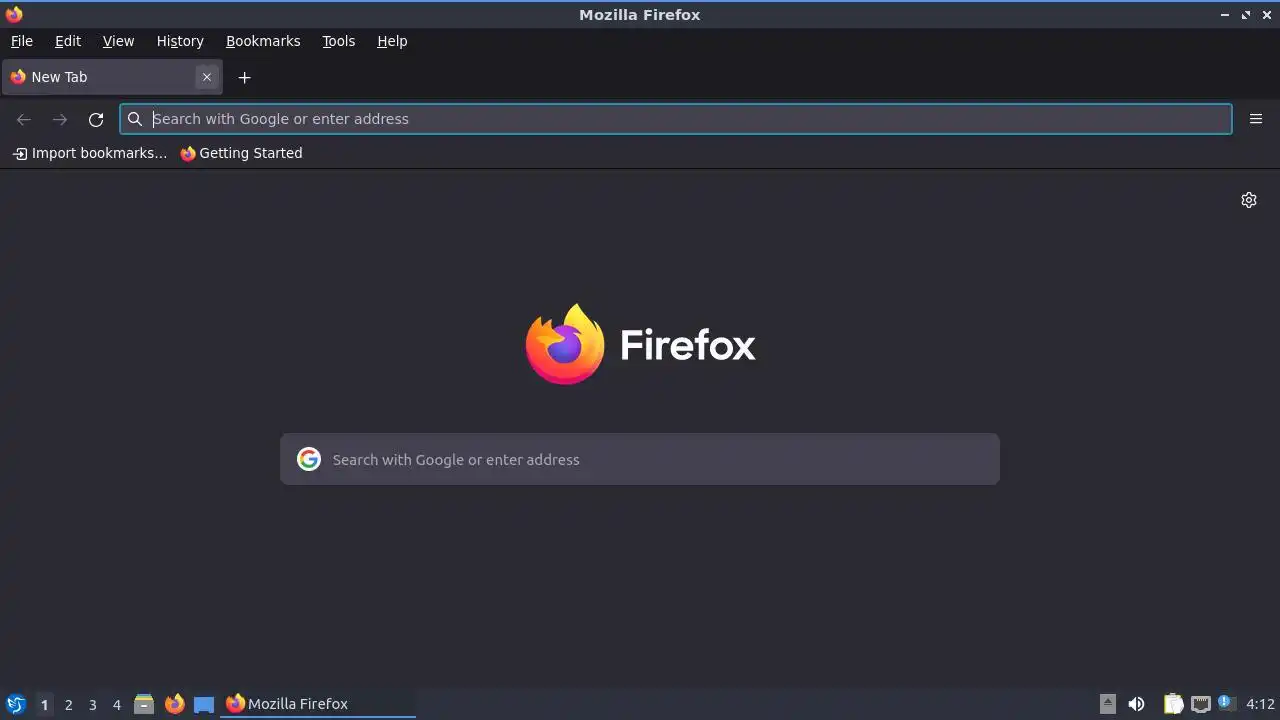Click Import bookmarks in bookmarks toolbar
The height and width of the screenshot is (720, 1280).
(x=90, y=153)
